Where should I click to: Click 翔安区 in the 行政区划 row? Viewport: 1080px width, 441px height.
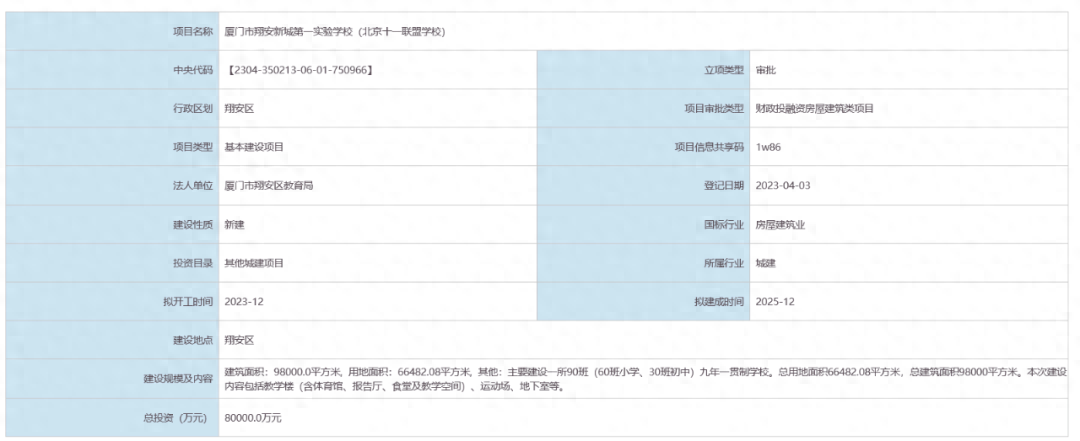click(239, 108)
